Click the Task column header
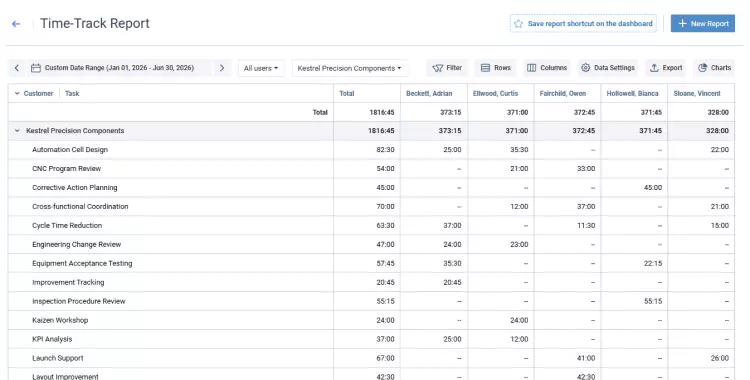The height and width of the screenshot is (380, 750). click(x=72, y=93)
